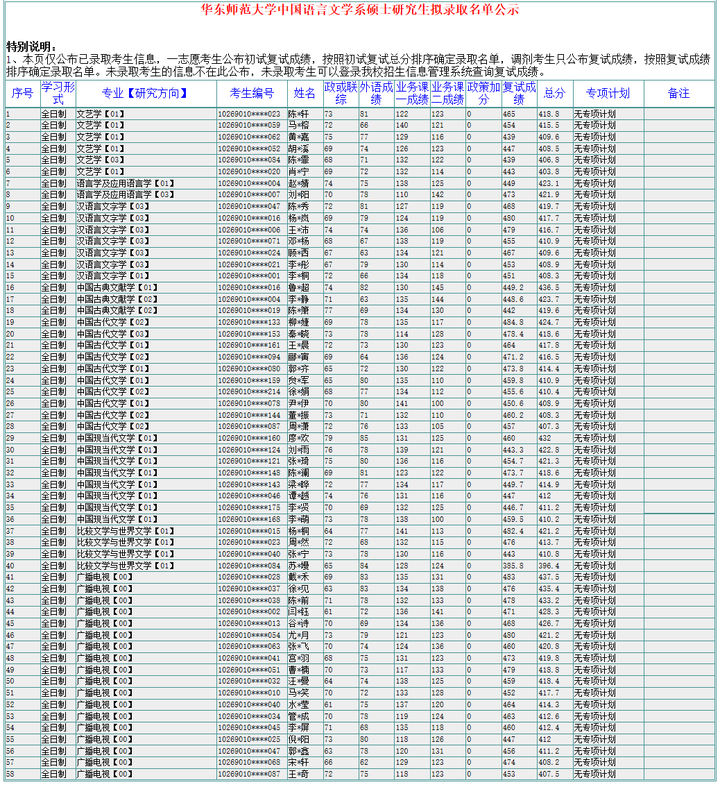Screen dimensions: 720x787
Task: Click the 外语成绩 column header
Action: click(376, 93)
